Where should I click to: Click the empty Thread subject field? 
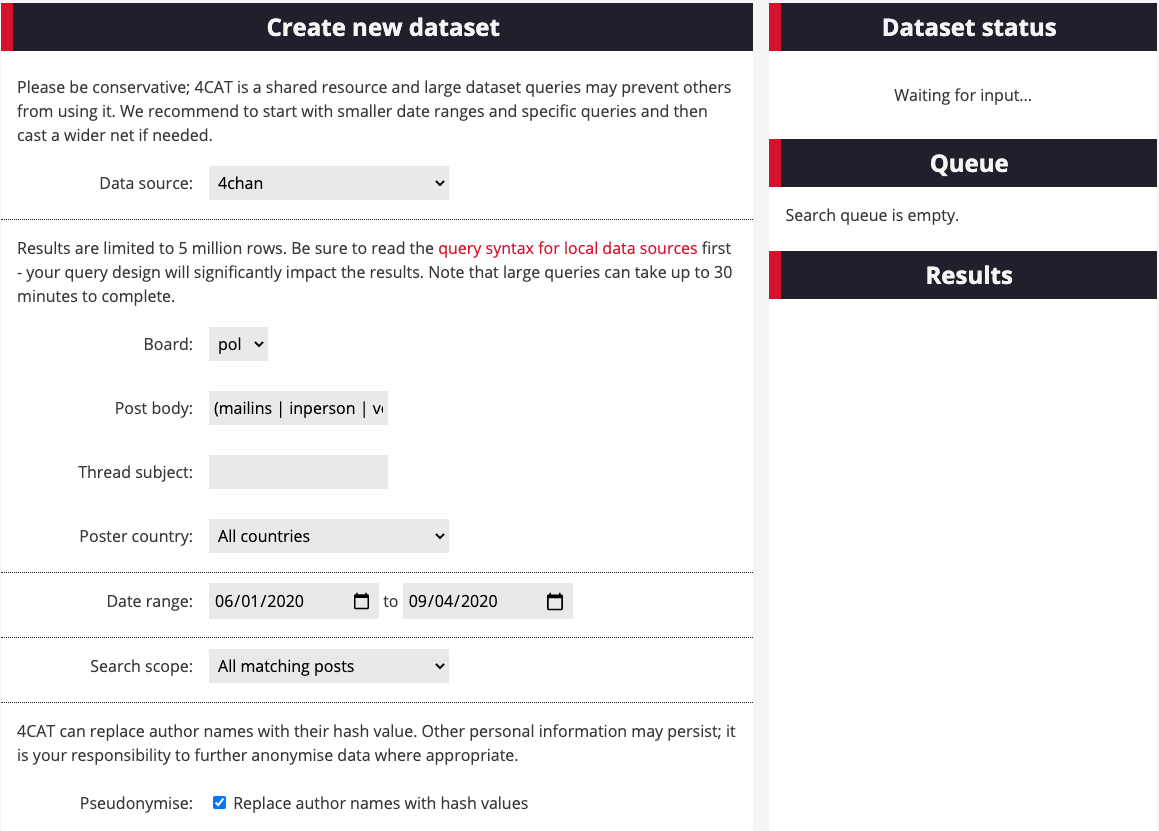[x=298, y=472]
